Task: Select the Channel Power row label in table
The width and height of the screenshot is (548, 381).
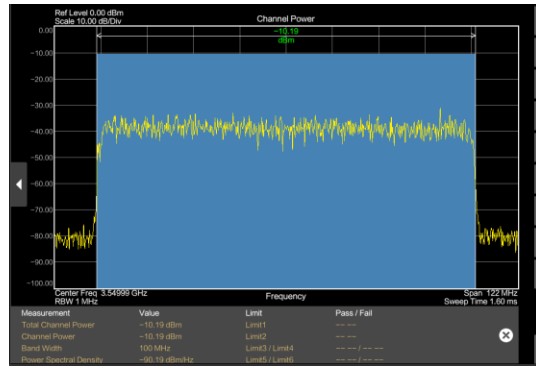Action: 48,336
